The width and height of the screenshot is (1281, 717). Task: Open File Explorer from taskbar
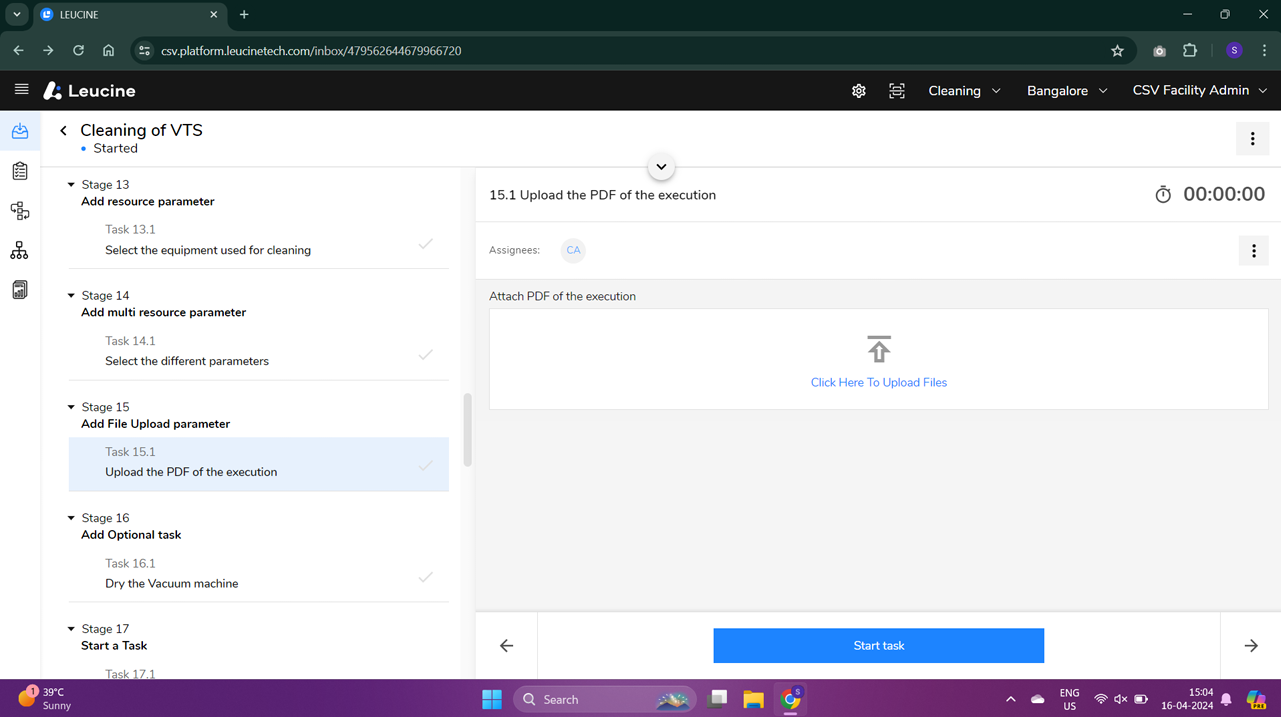point(753,699)
